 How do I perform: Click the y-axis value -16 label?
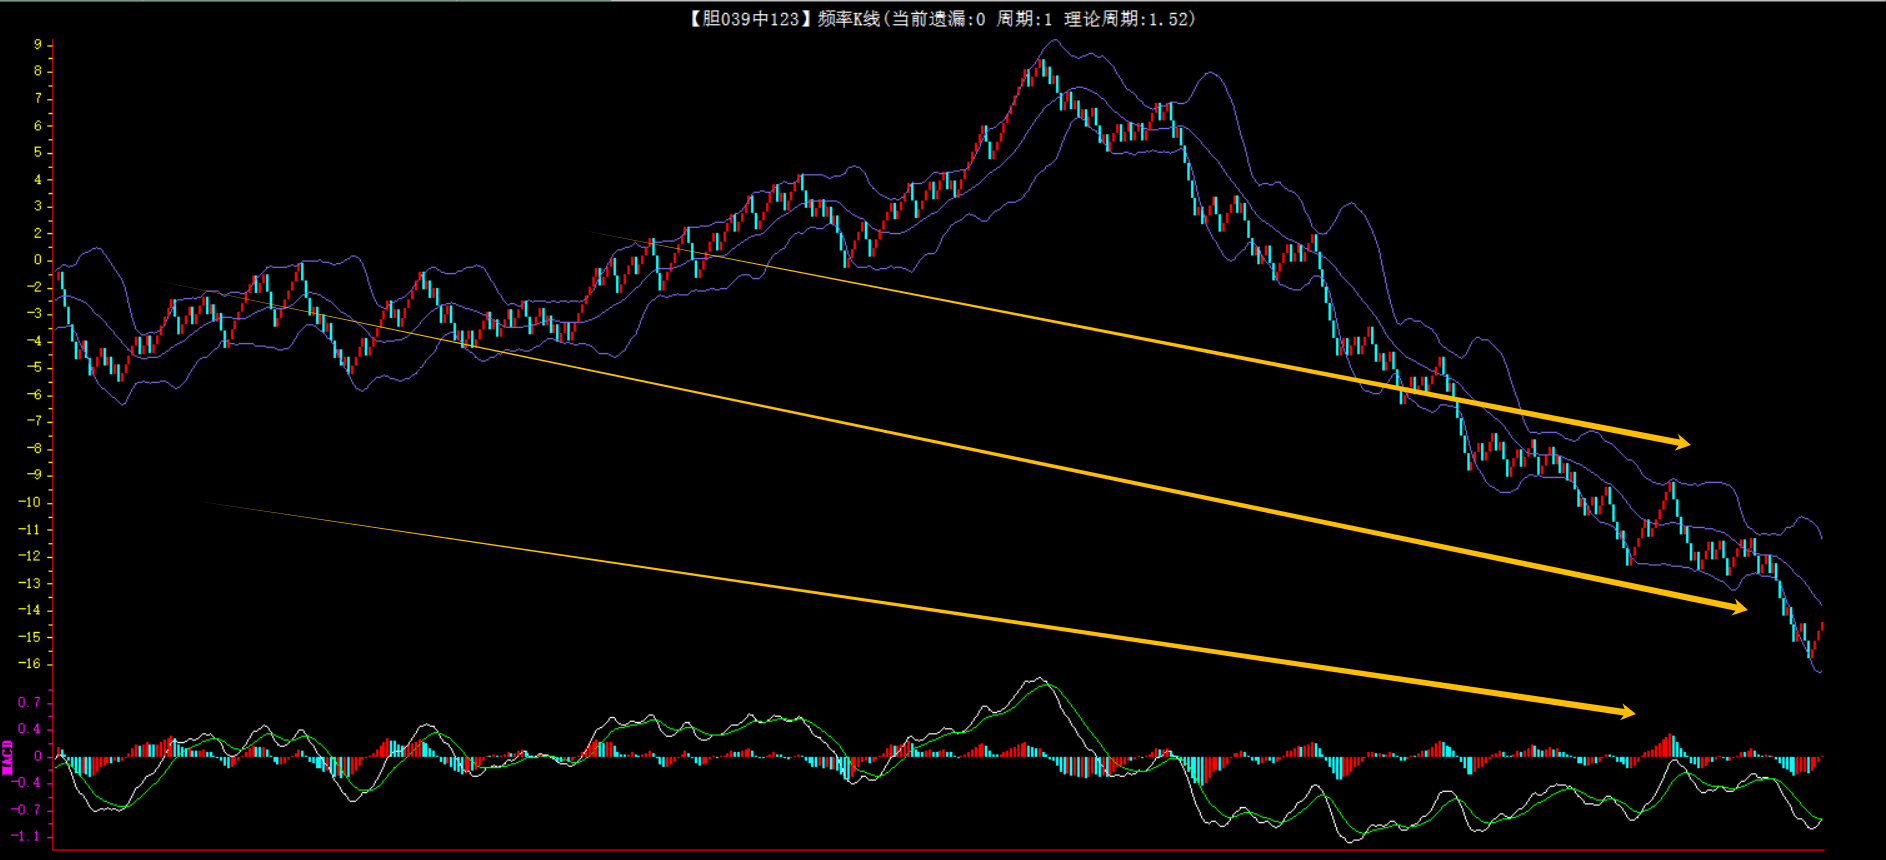coord(30,664)
